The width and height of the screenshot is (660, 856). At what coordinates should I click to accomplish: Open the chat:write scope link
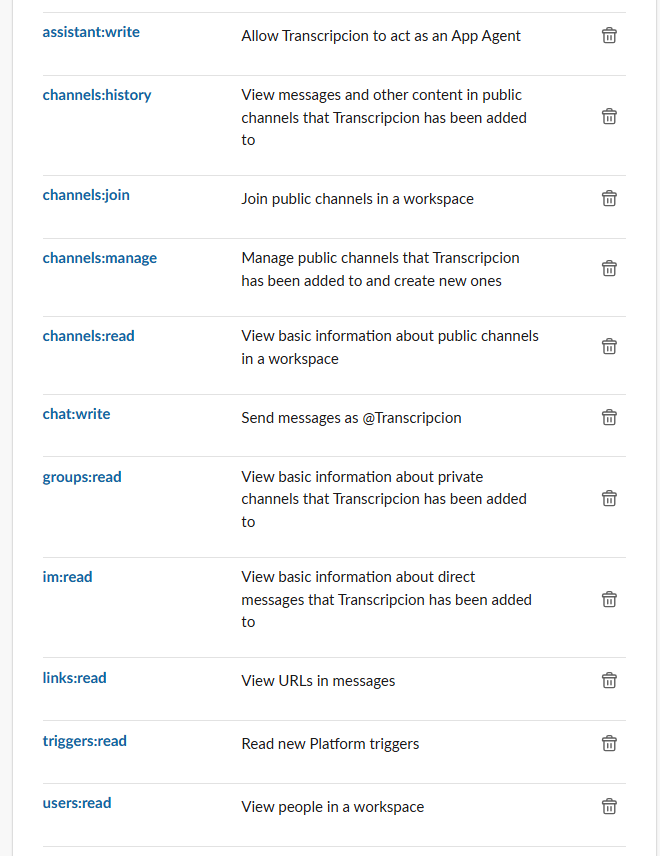(x=76, y=414)
